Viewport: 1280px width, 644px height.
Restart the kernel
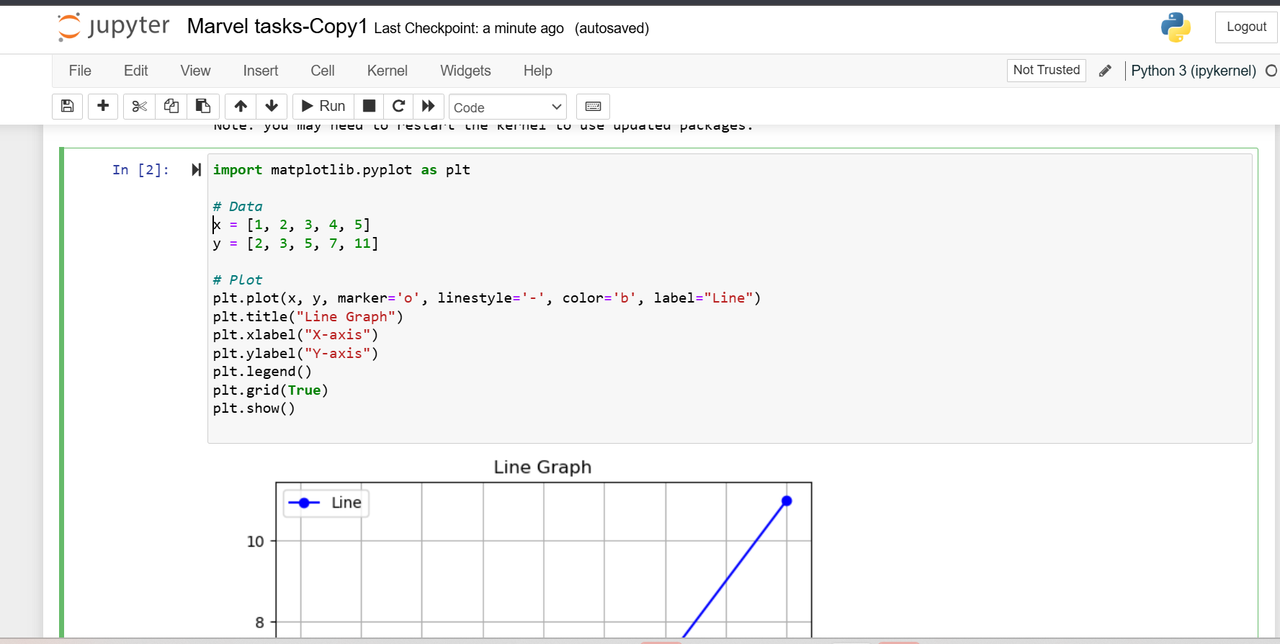[x=399, y=106]
